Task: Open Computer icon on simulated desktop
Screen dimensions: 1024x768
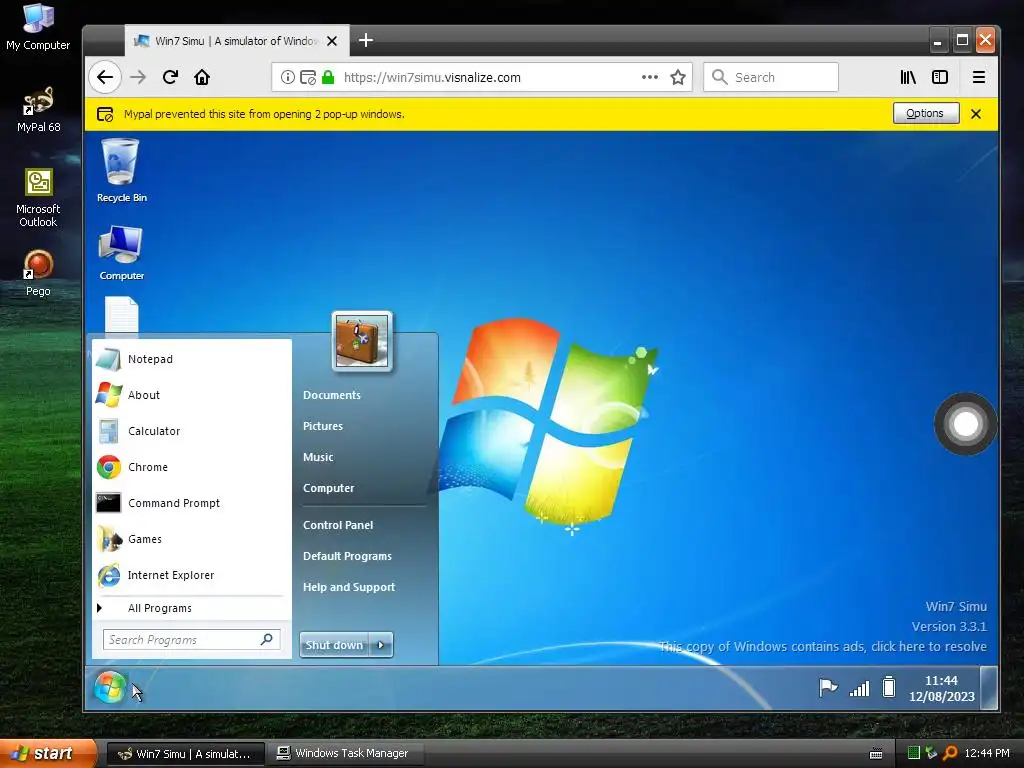Action: 121,253
